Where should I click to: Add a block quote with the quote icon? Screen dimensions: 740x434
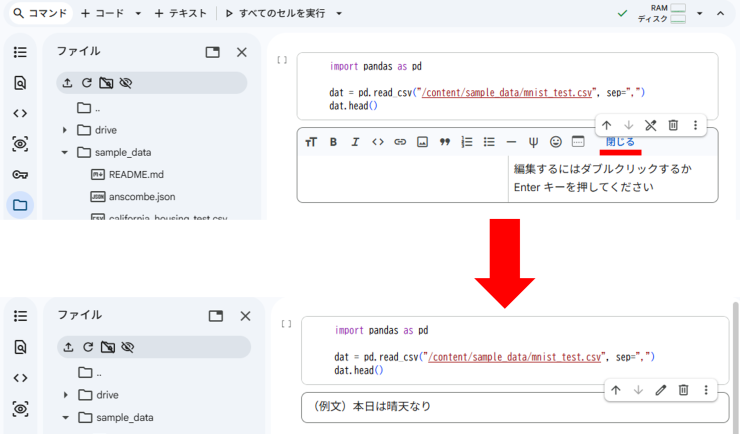click(444, 142)
